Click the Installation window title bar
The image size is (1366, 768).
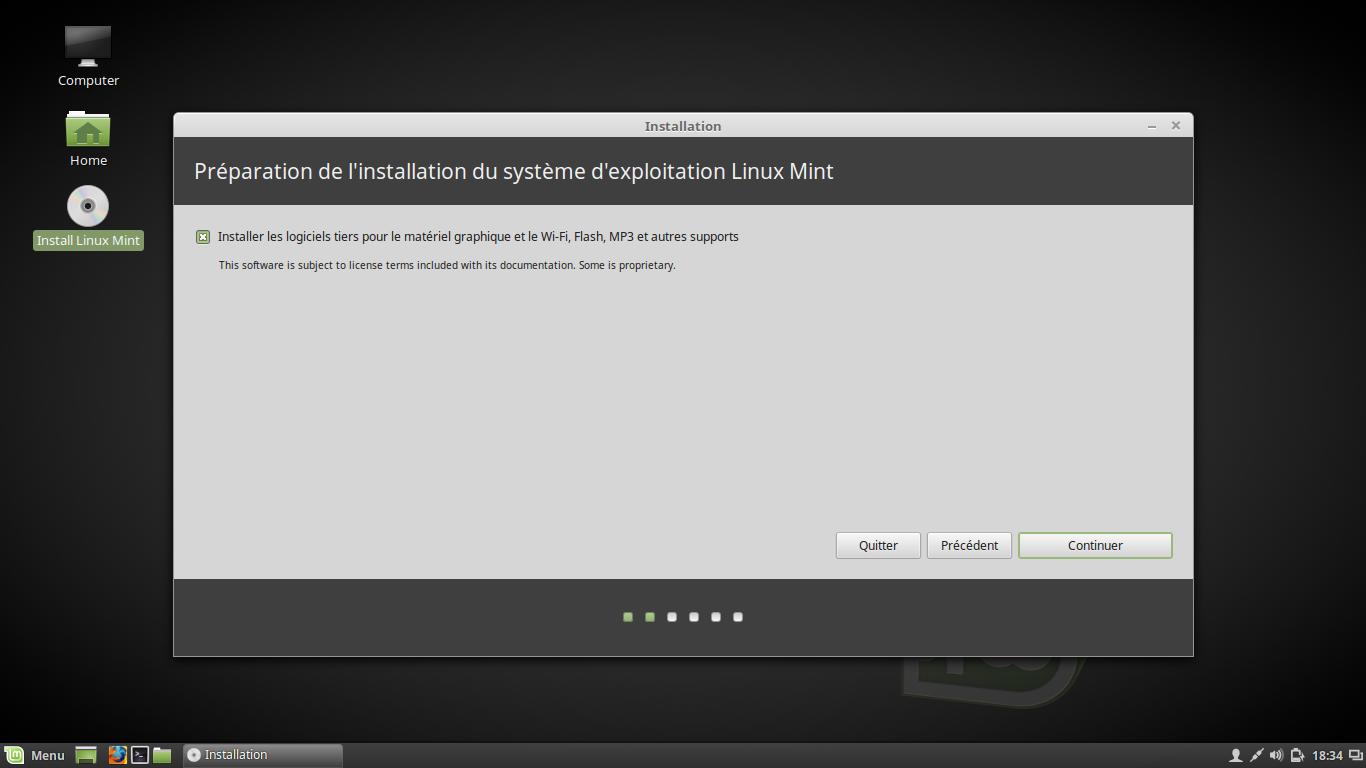click(683, 126)
